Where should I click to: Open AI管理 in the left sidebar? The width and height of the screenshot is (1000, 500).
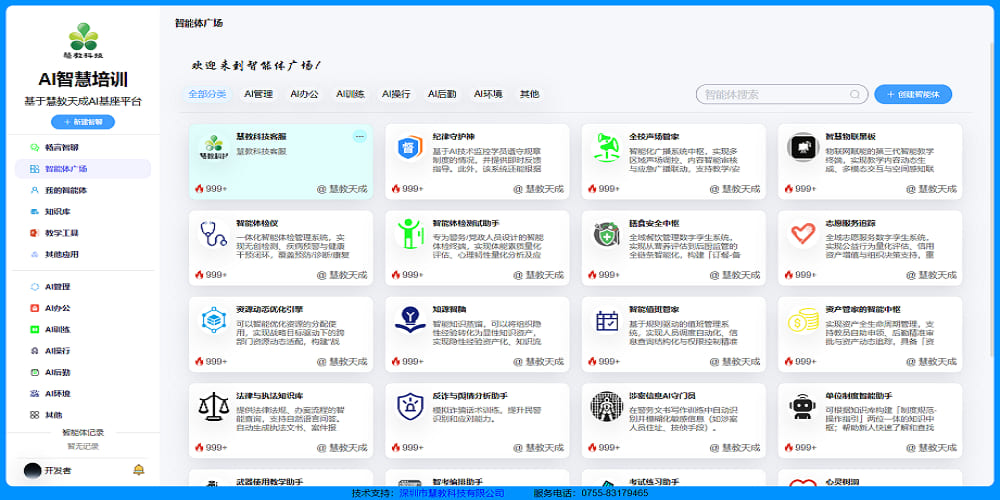click(83, 287)
